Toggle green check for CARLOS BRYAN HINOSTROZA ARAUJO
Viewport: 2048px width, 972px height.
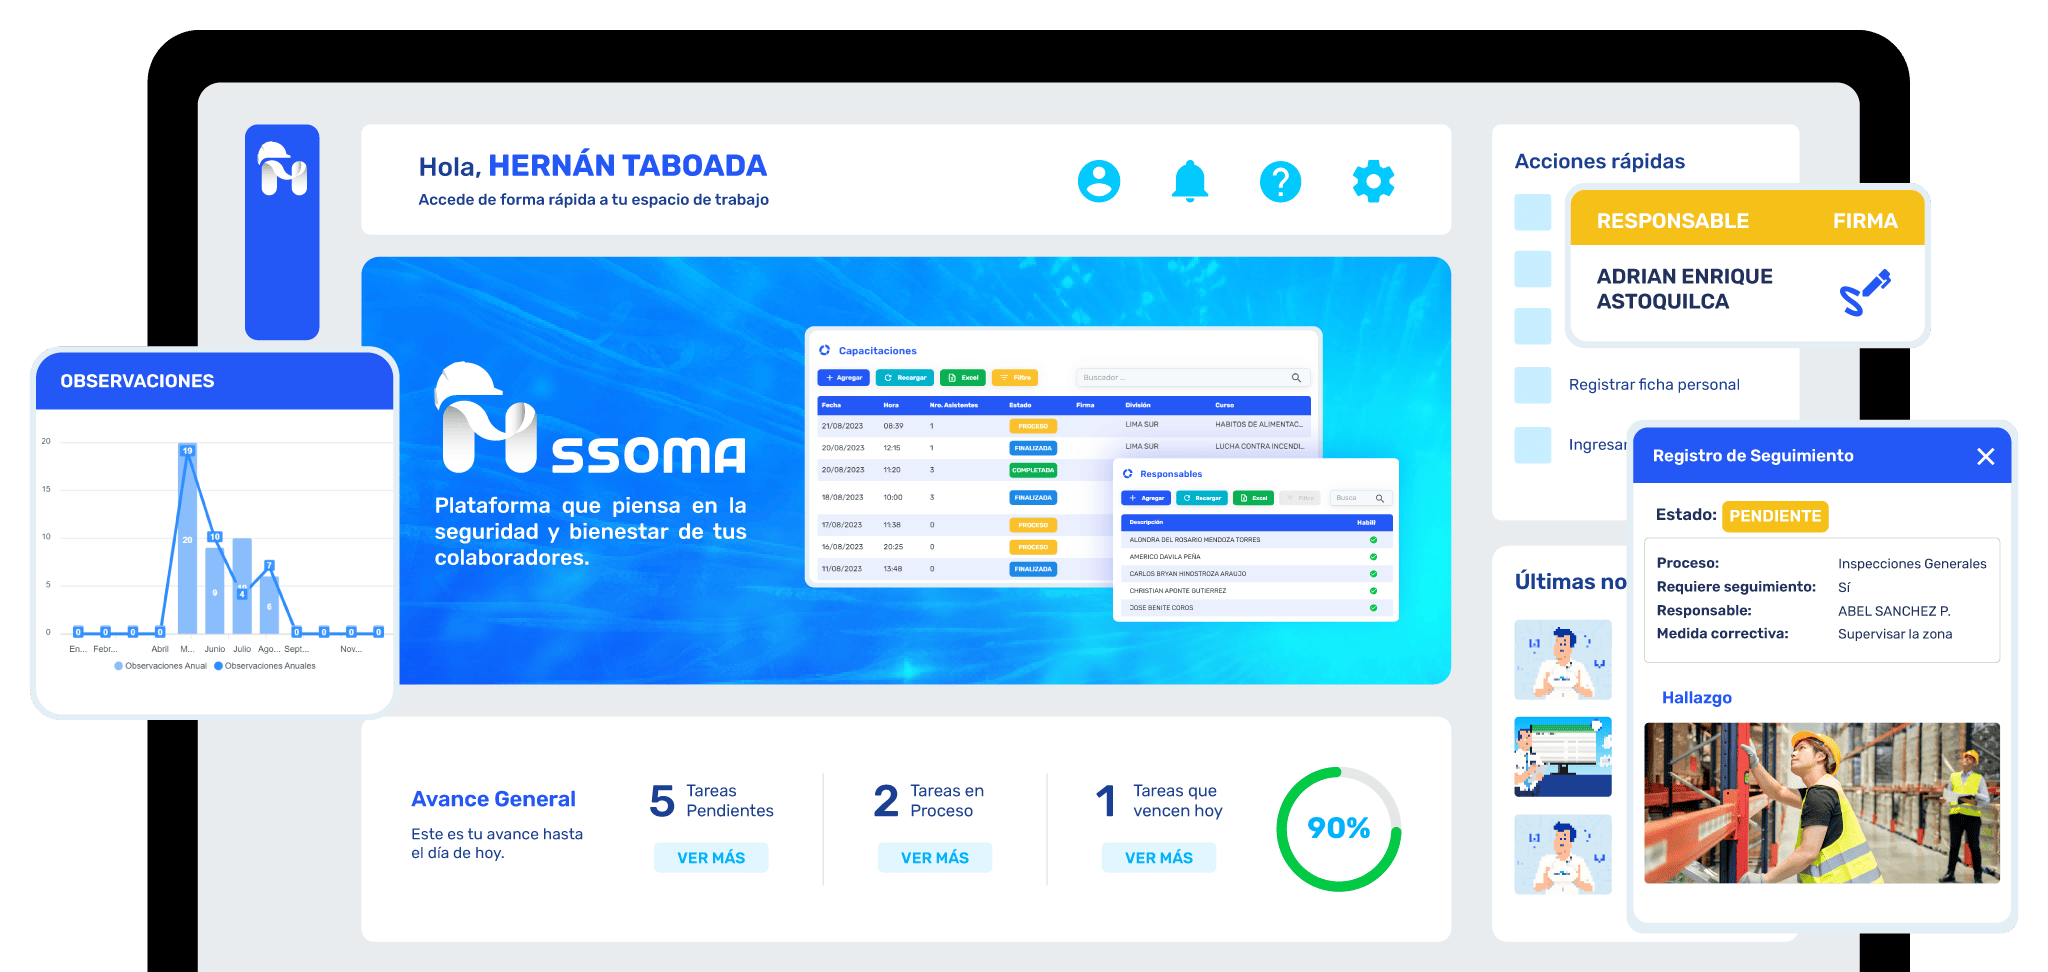click(x=1373, y=574)
